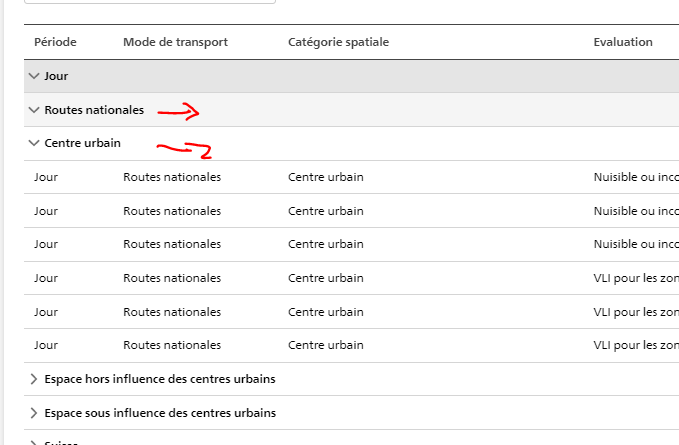Click the Espace hors influence des centres urbains label
The width and height of the screenshot is (679, 445).
pos(160,379)
